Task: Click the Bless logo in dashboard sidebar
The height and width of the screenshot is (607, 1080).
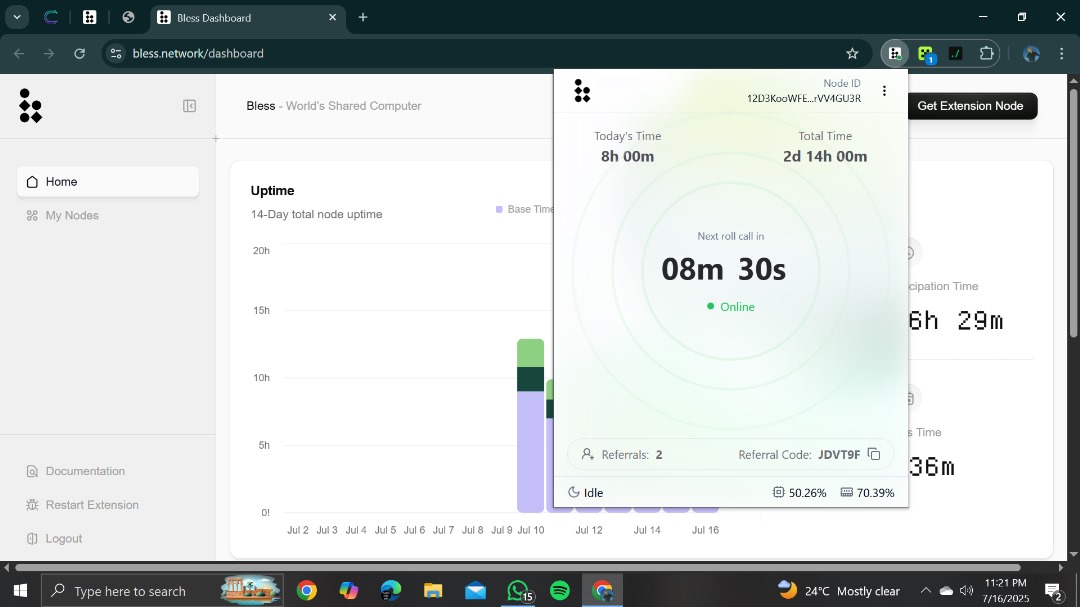Action: tap(30, 105)
